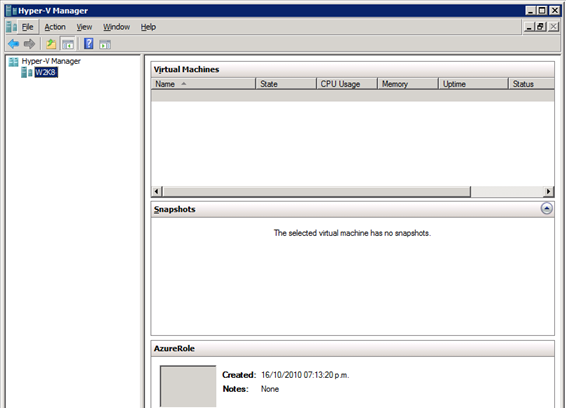Image resolution: width=566 pixels, height=408 pixels.
Task: Click the MMC system icon beside File menu
Action: coord(11,27)
